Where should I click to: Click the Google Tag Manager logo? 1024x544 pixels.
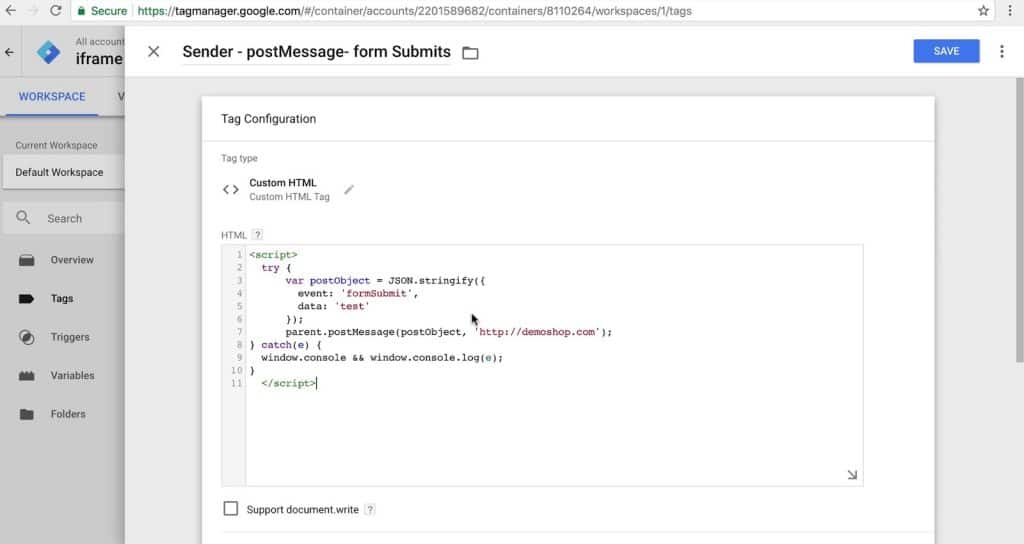48,52
